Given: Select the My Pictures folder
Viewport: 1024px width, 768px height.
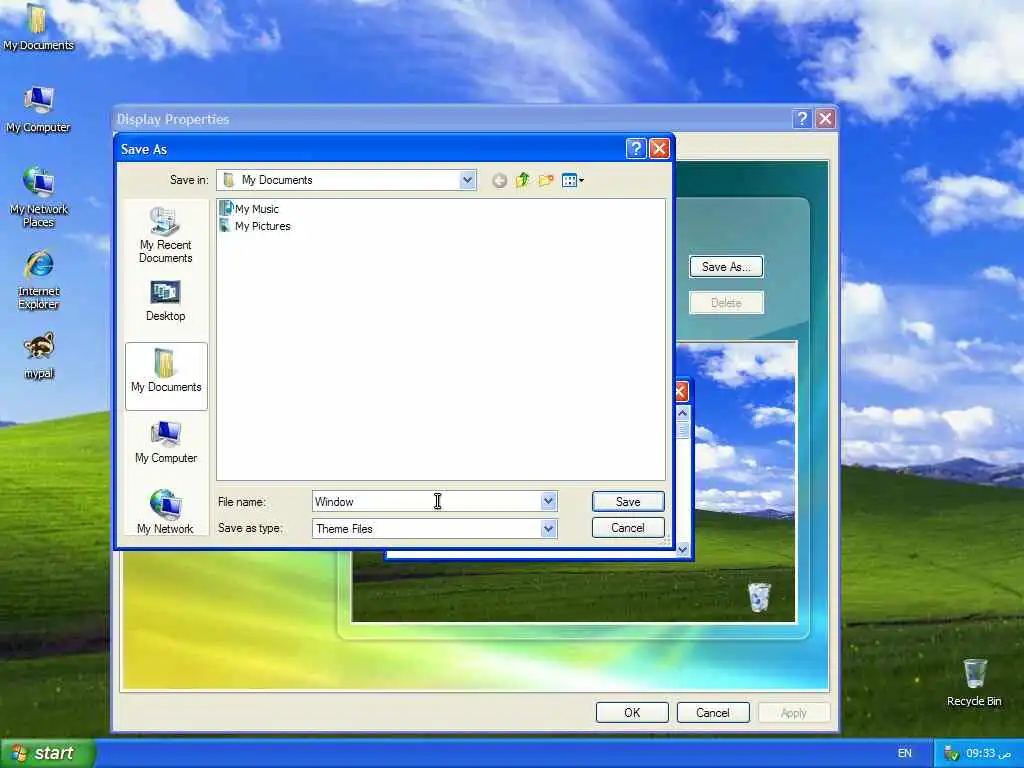Looking at the screenshot, I should [x=255, y=226].
